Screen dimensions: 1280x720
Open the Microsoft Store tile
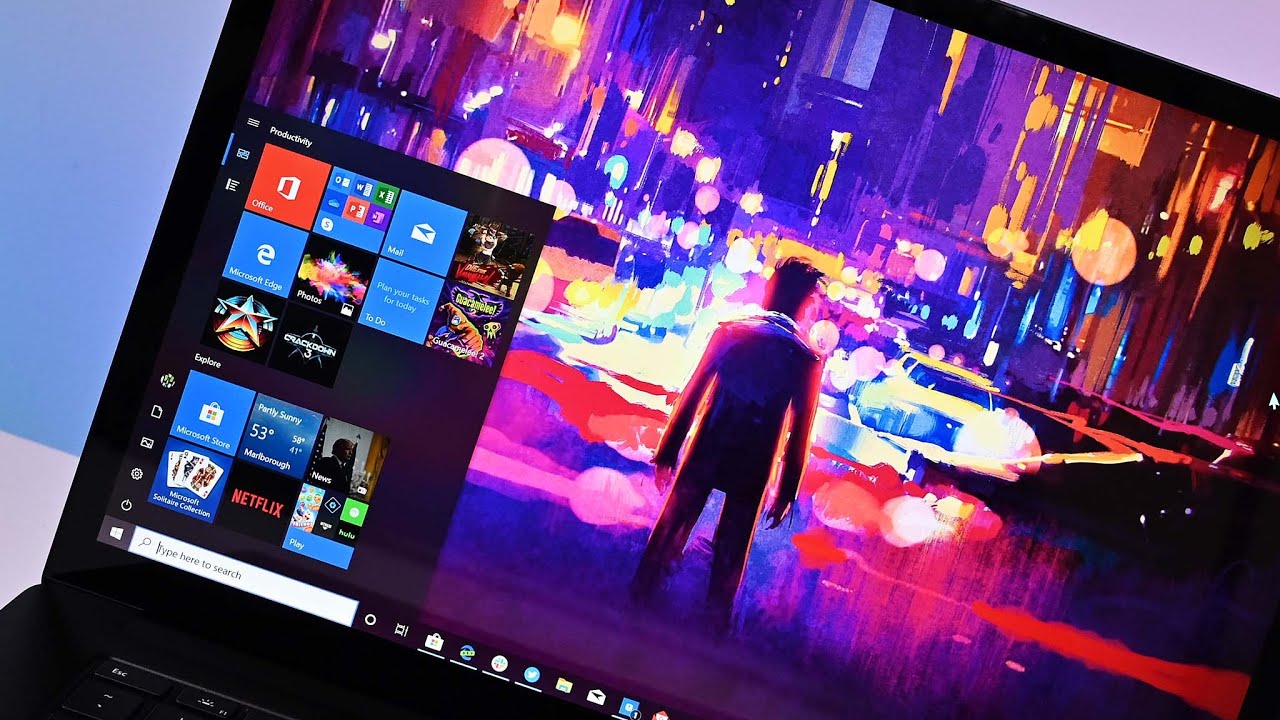pyautogui.click(x=213, y=412)
